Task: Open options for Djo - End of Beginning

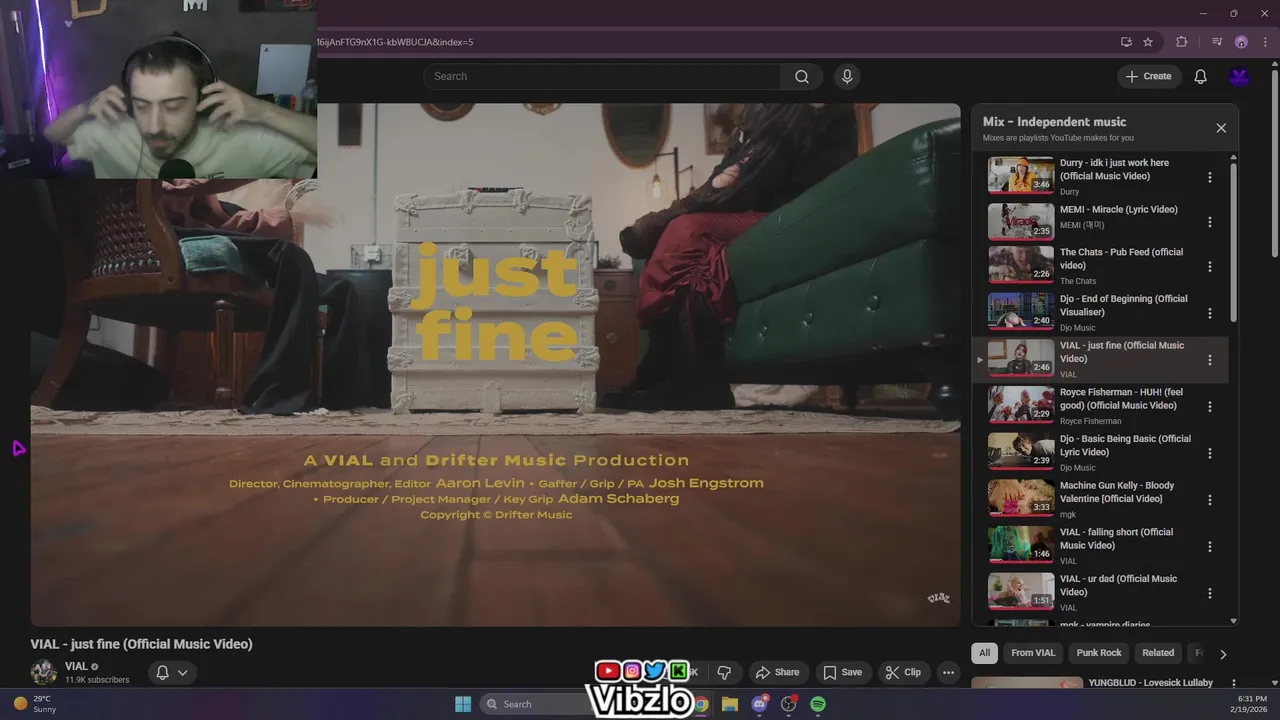Action: coord(1210,313)
